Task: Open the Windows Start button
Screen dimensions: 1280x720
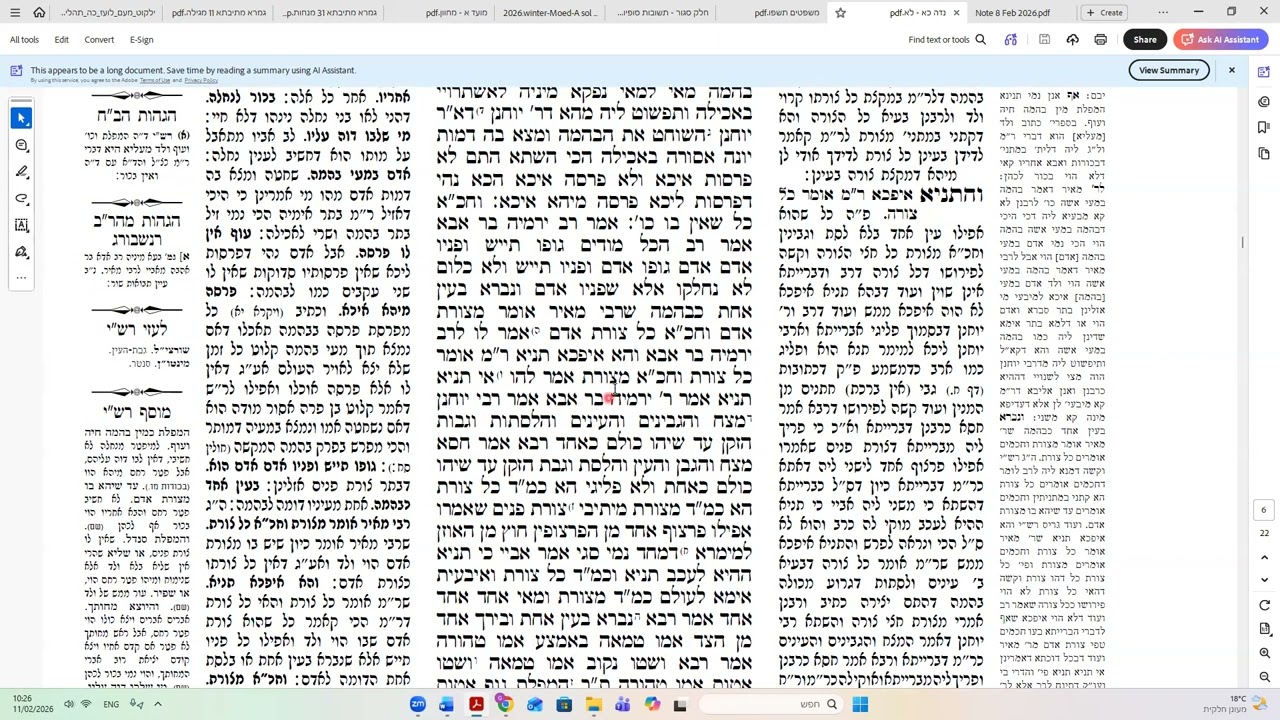Action: 860,705
